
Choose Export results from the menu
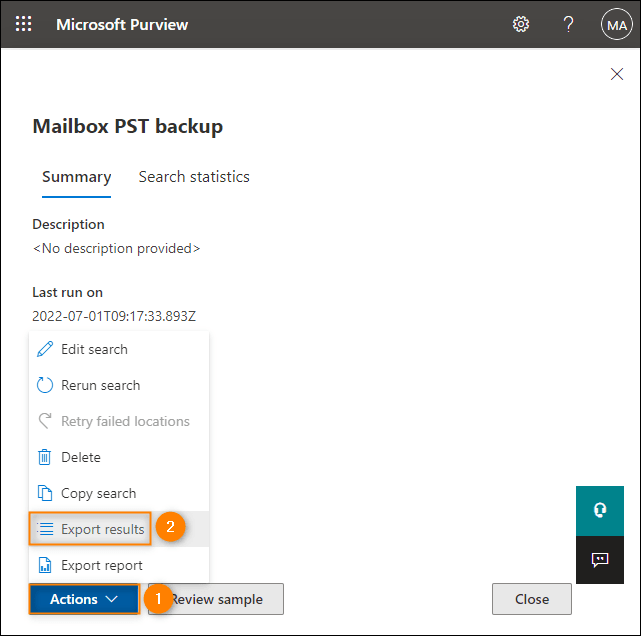[x=102, y=529]
